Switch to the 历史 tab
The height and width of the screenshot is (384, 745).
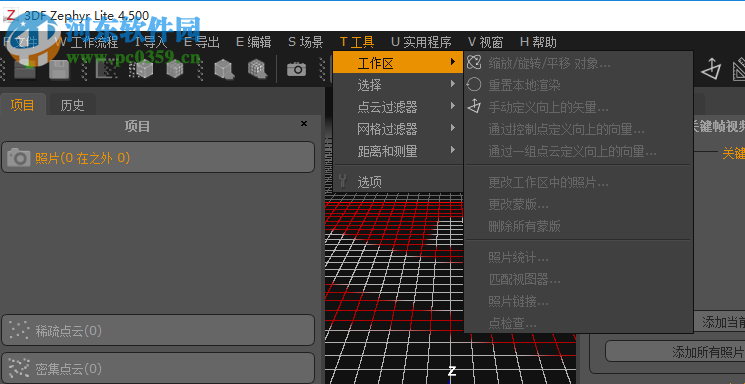coord(73,105)
